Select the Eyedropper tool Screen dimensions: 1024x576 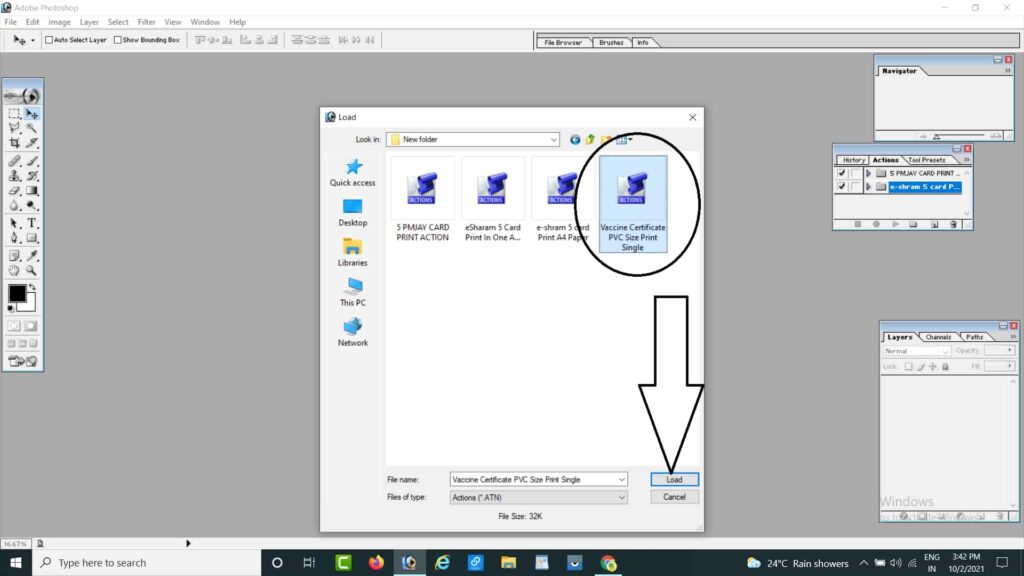pyautogui.click(x=31, y=255)
